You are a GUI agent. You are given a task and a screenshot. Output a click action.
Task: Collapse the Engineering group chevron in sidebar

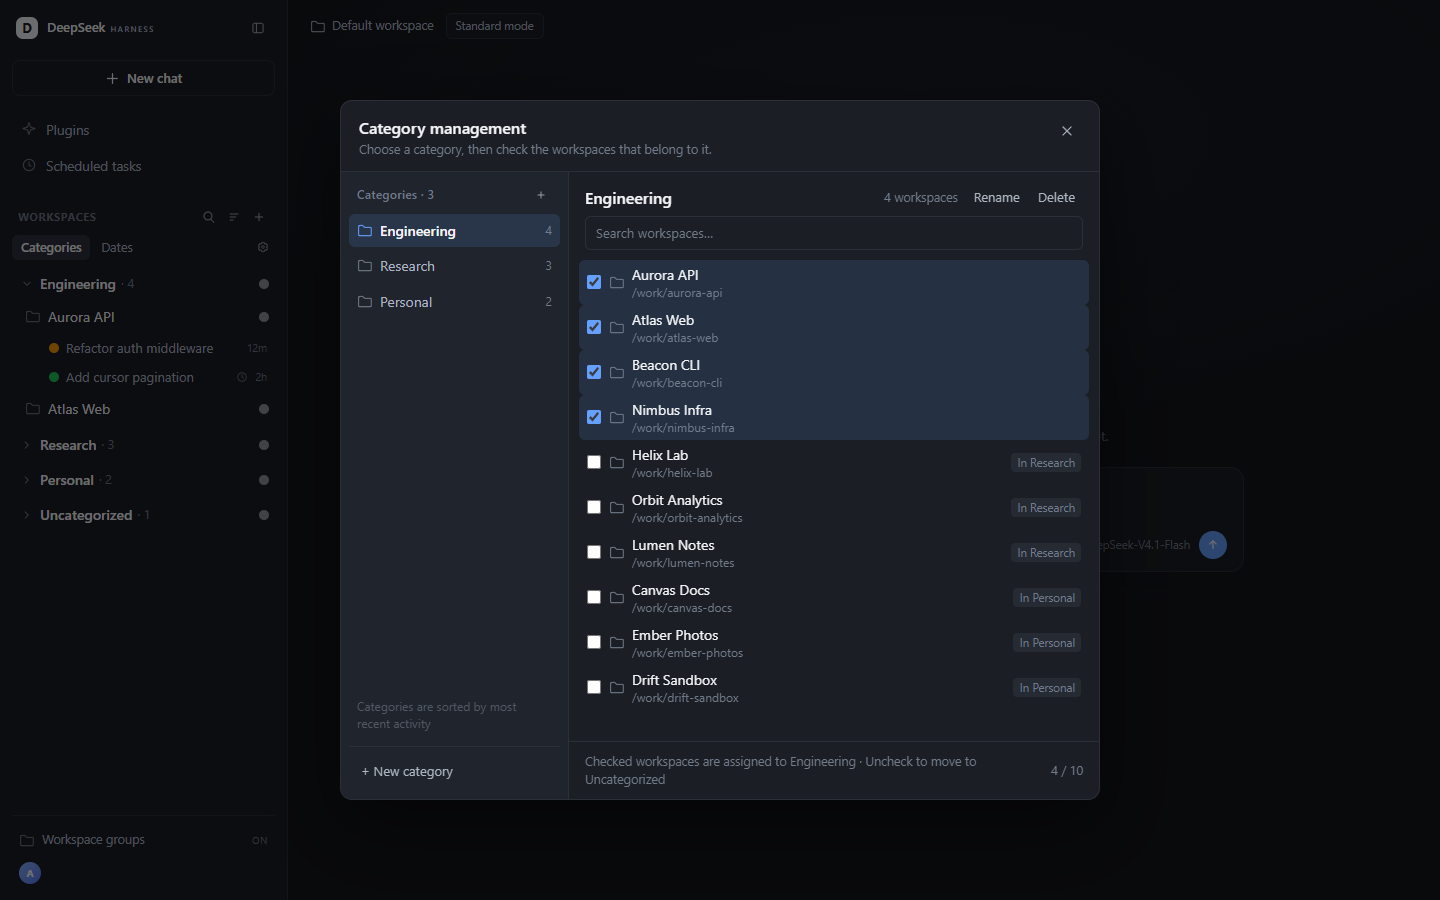tap(27, 284)
